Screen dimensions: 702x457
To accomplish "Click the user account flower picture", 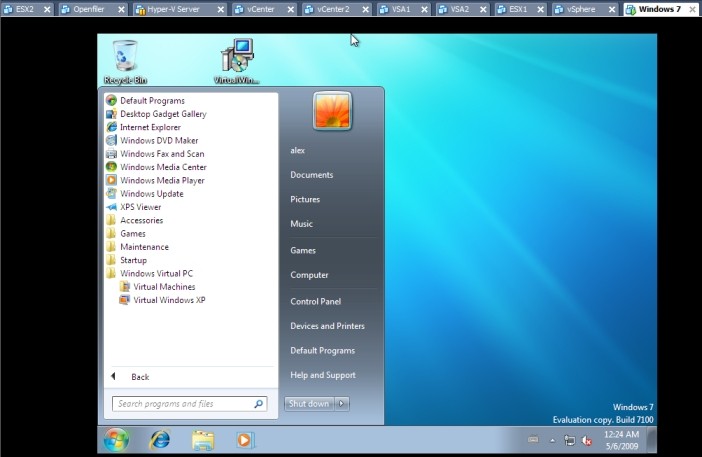I will tap(332, 111).
